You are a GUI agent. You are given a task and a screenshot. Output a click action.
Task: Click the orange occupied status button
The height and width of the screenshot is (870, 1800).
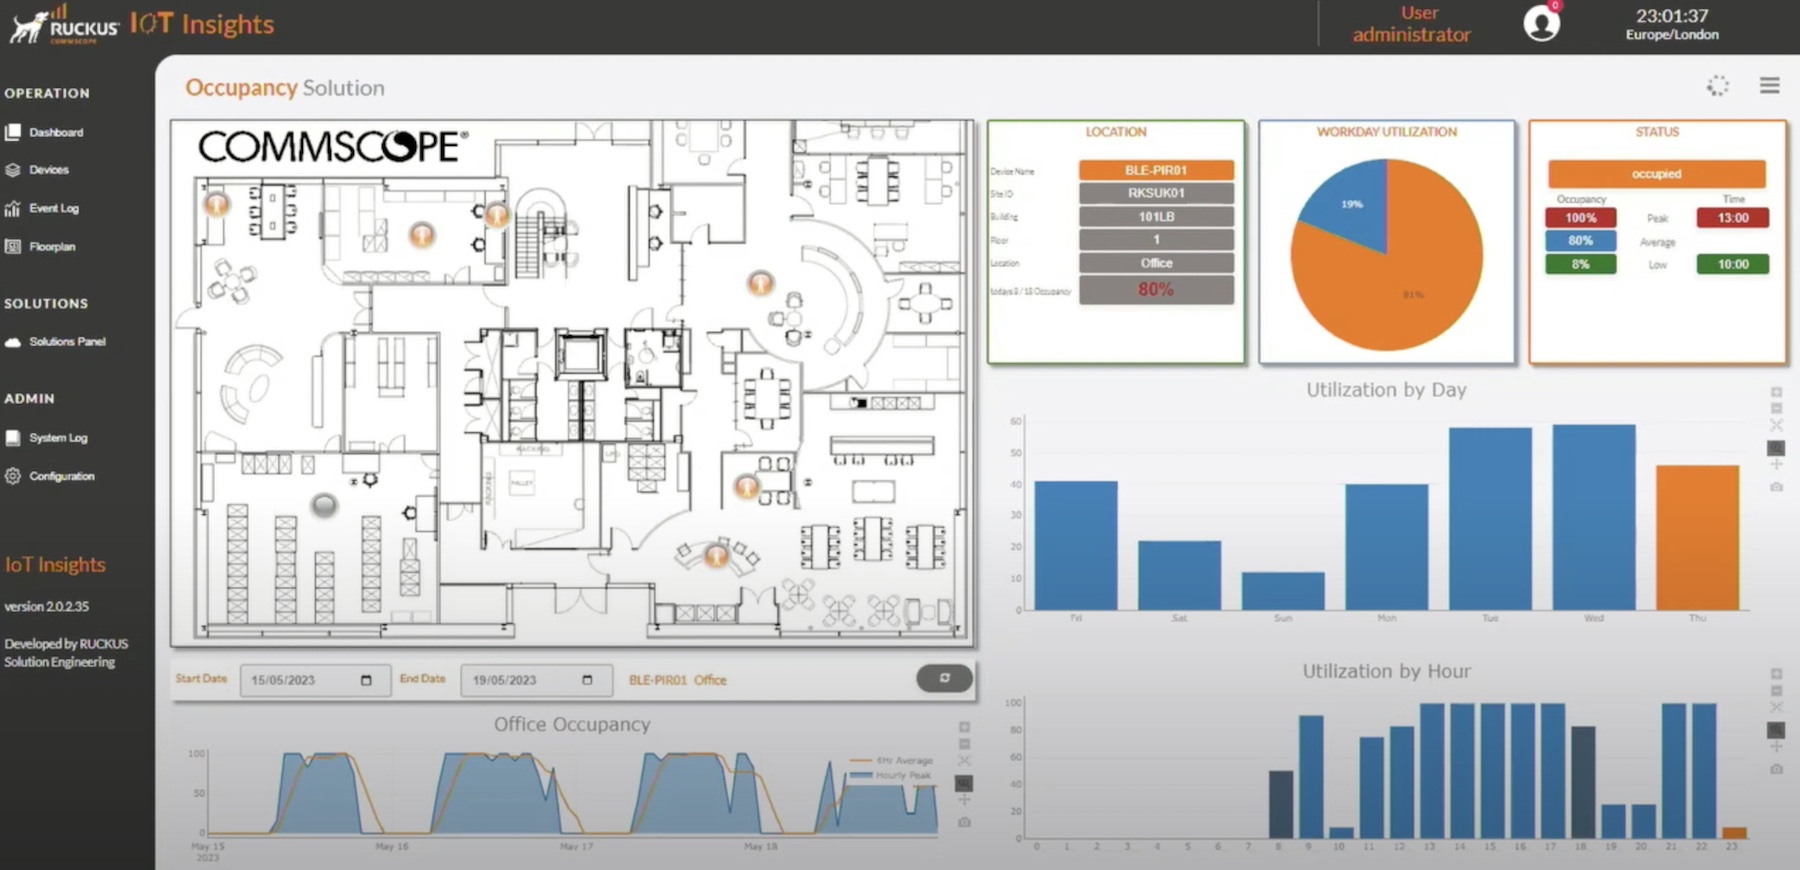(1657, 174)
